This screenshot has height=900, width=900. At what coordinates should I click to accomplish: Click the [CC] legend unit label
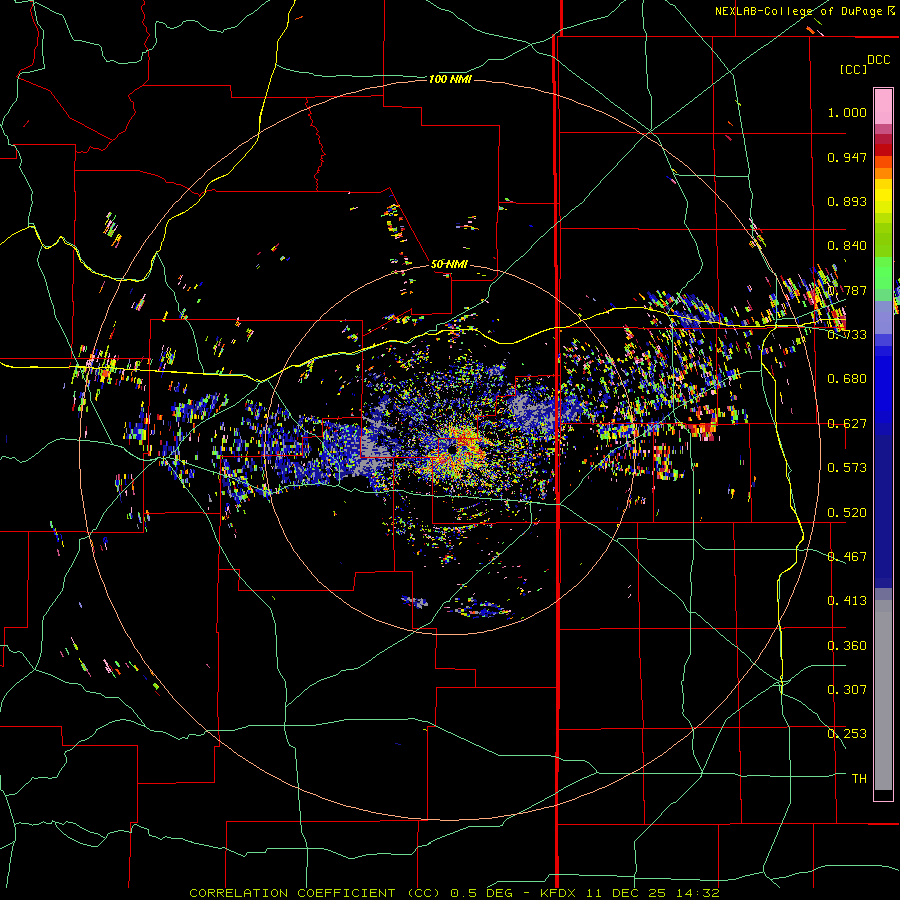[853, 69]
